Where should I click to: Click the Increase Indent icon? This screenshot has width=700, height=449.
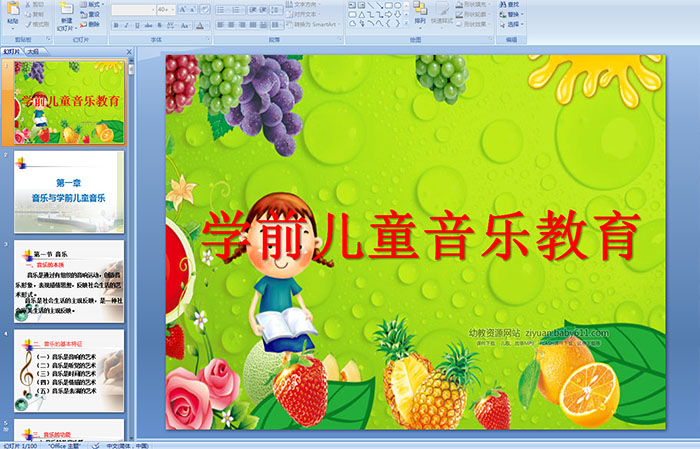tap(263, 10)
